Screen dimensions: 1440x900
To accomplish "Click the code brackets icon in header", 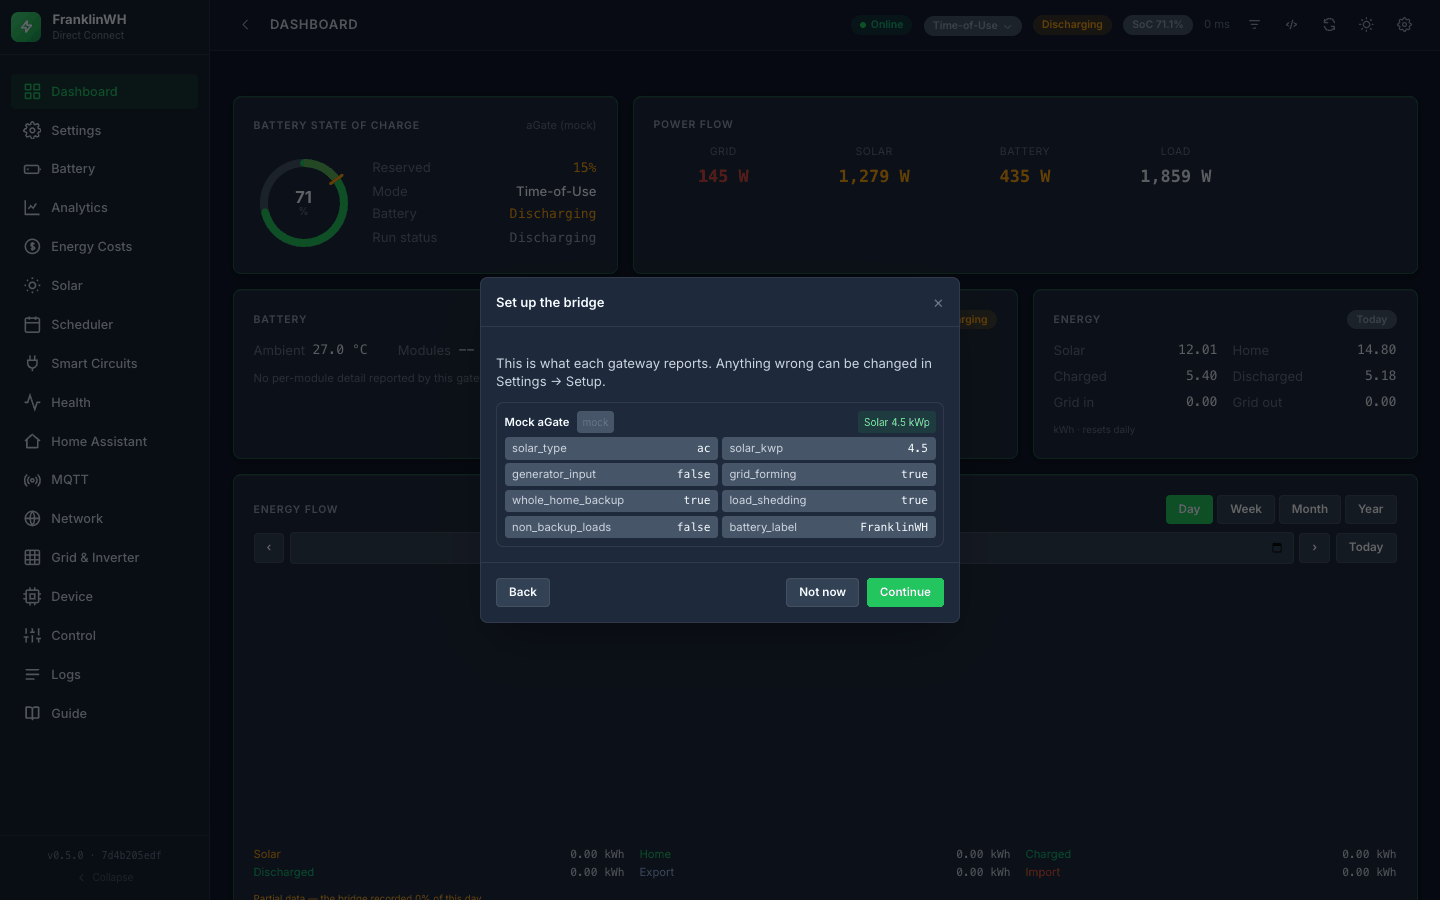I will (1292, 25).
